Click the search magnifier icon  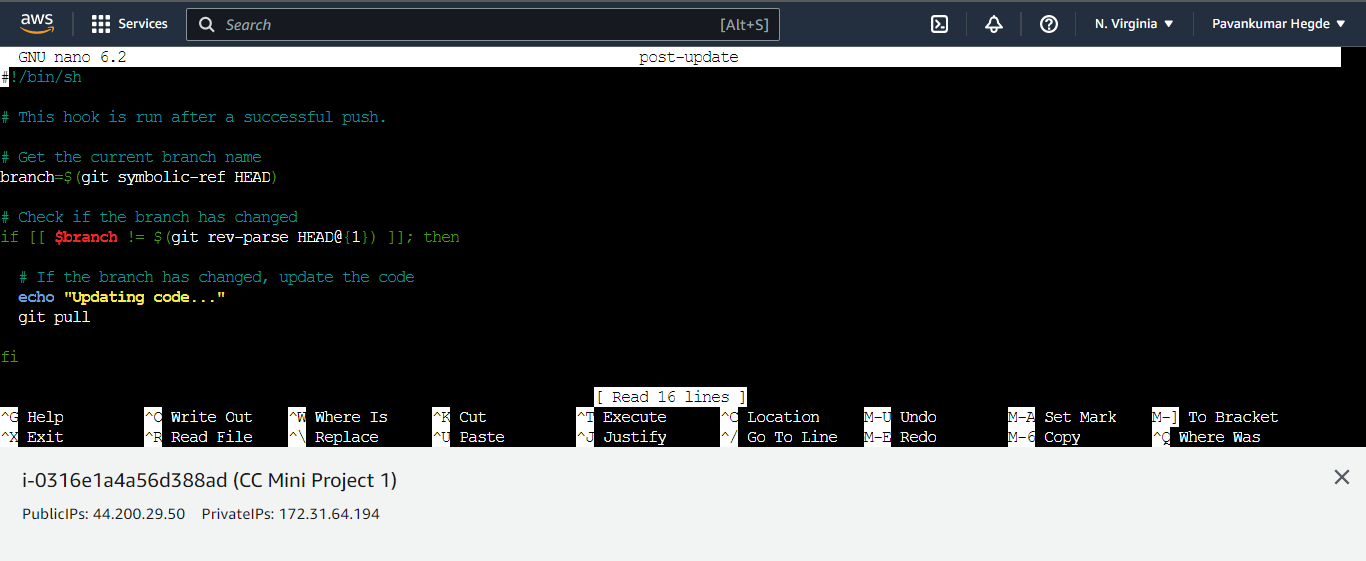[207, 25]
